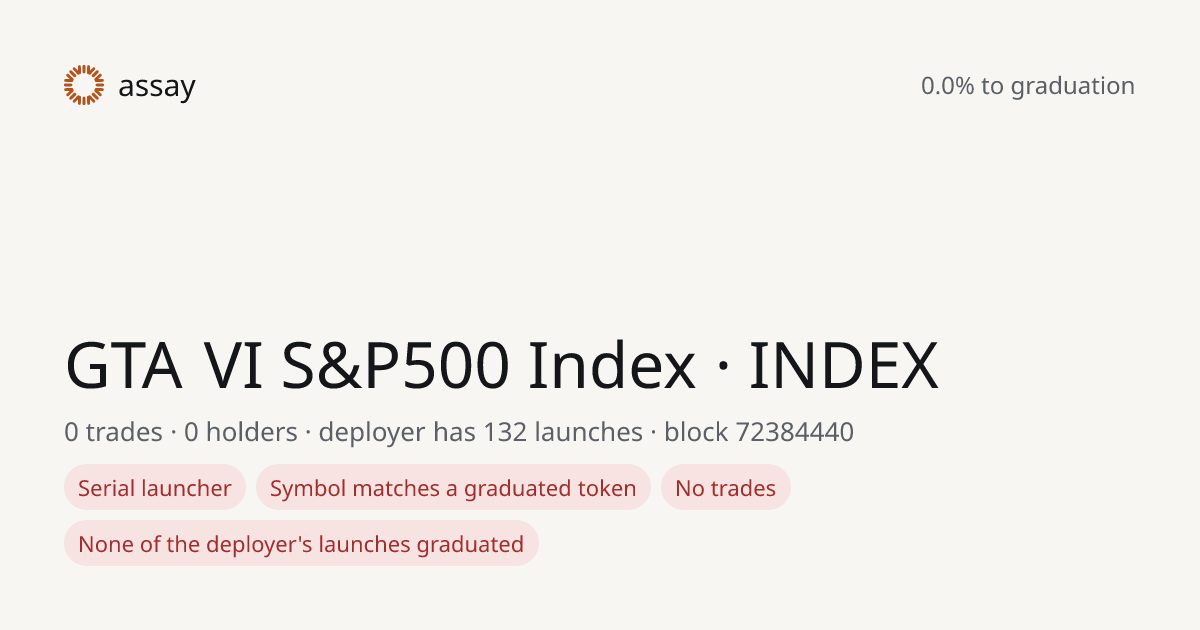The height and width of the screenshot is (630, 1200).
Task: Click Symbol matches a graduated token tag
Action: [453, 488]
